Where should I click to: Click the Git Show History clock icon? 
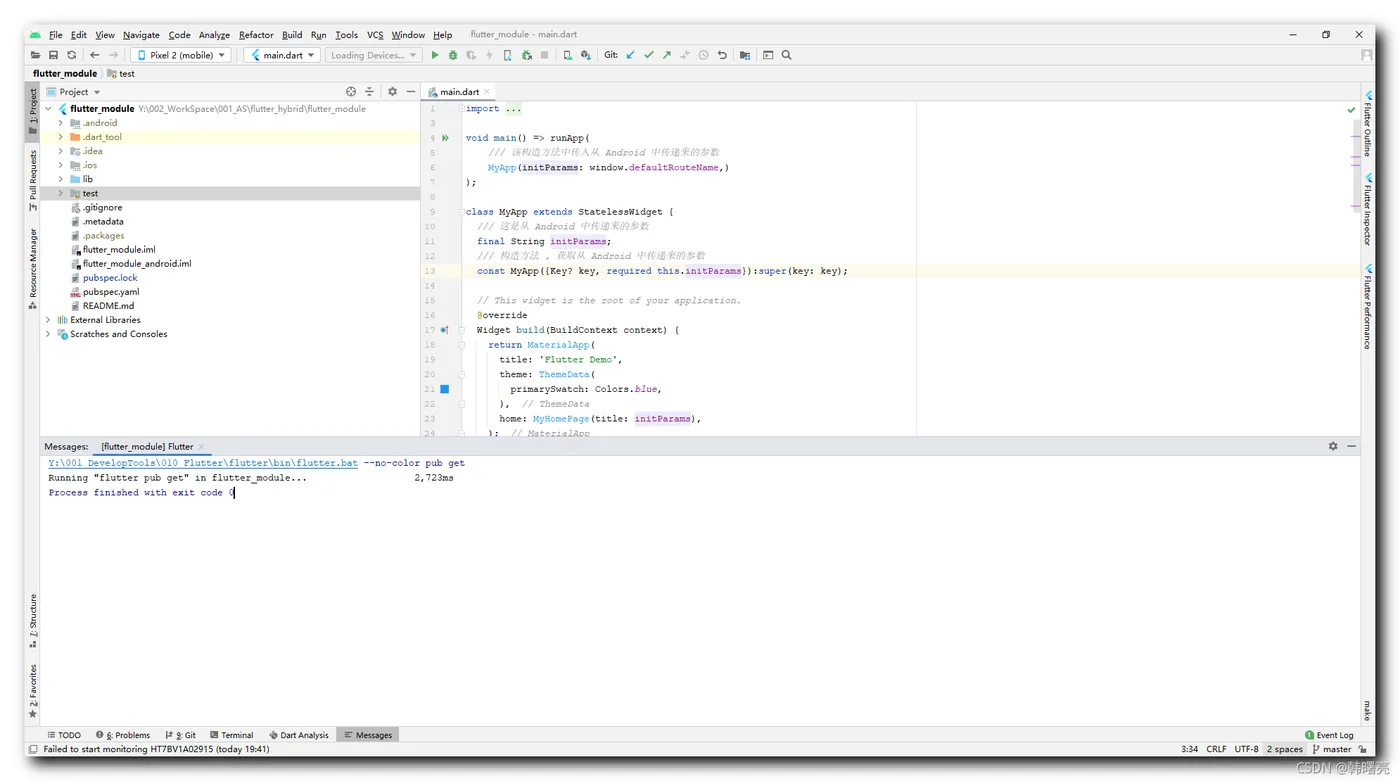703,55
